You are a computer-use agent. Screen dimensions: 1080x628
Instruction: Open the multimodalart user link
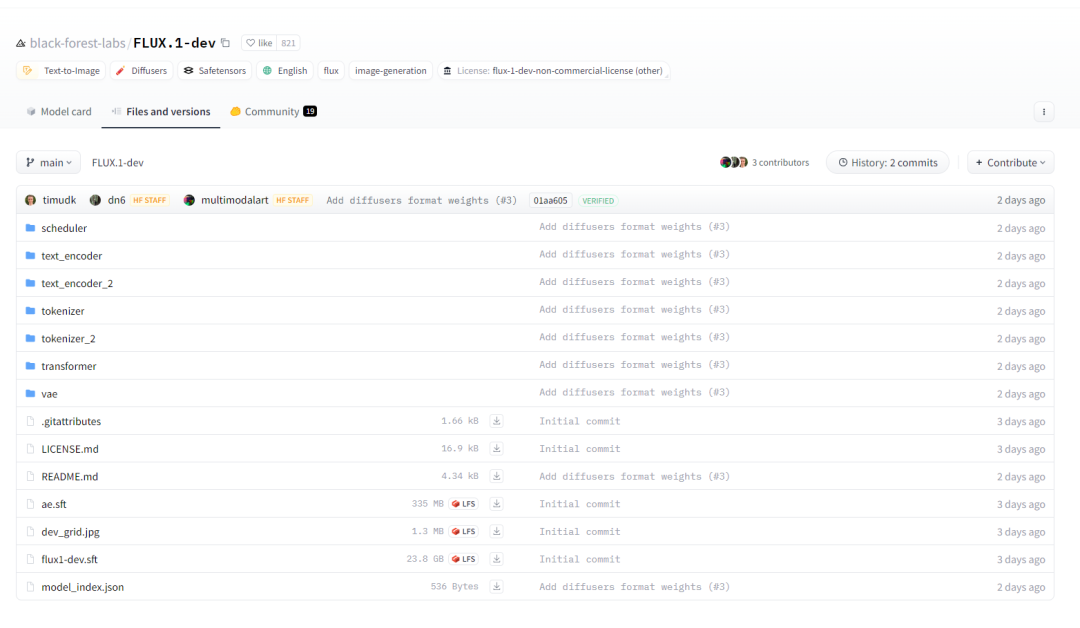pos(234,200)
